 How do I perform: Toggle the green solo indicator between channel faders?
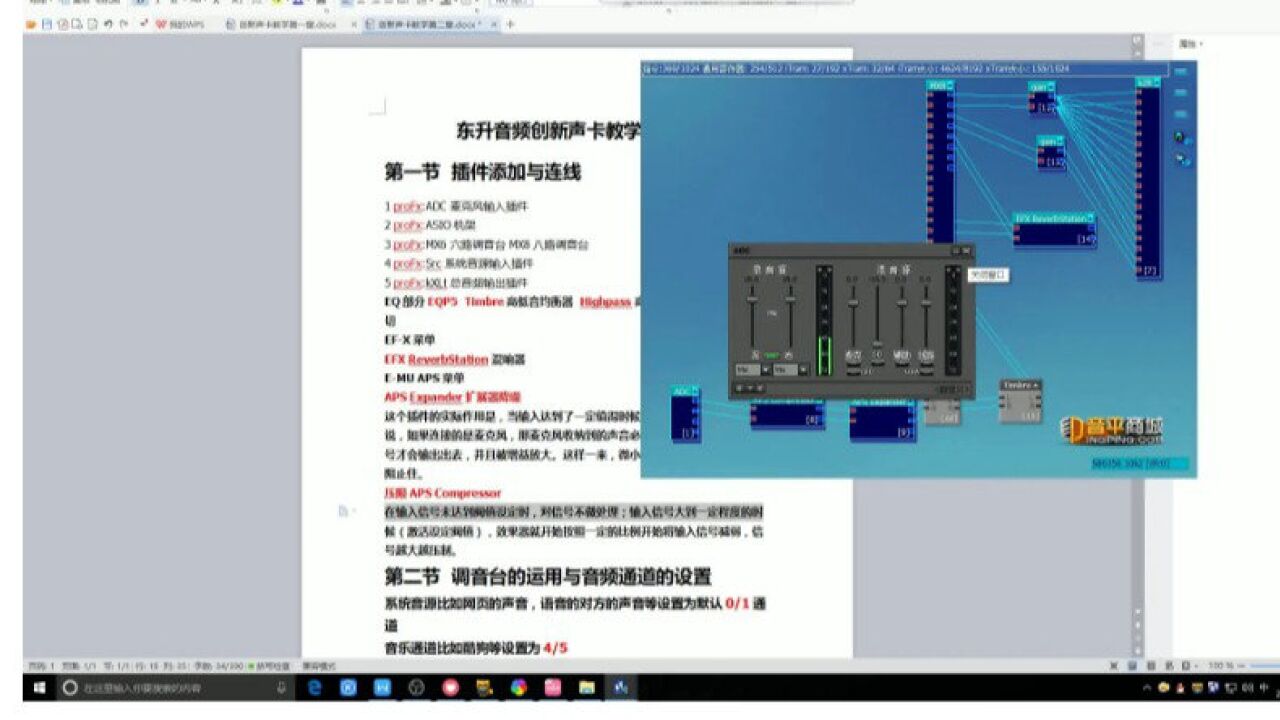771,354
